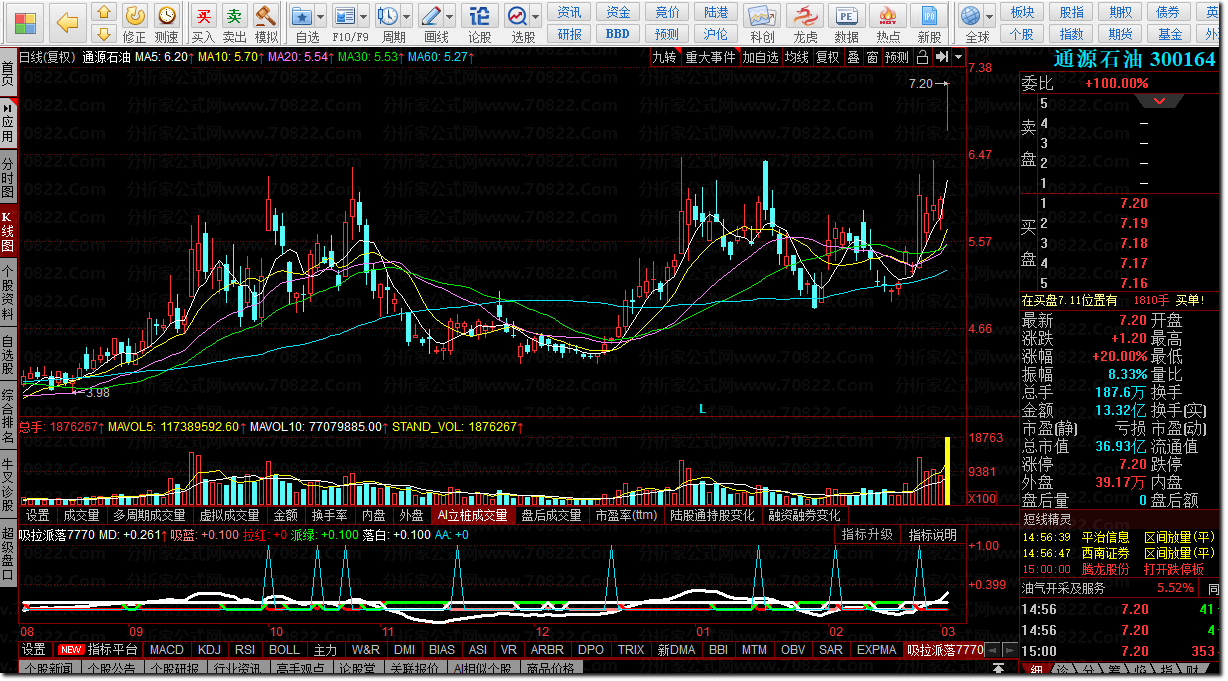The image size is (1228, 681).
Task: Toggle 九转 indicator on chart
Action: (x=664, y=57)
